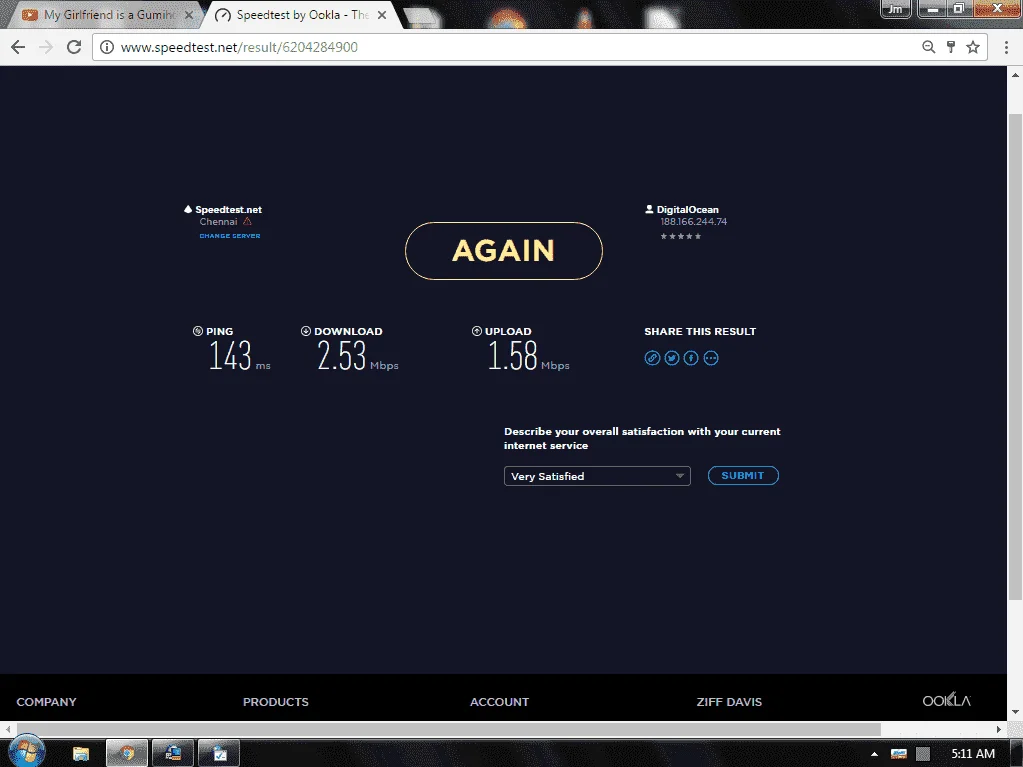Screen dimensions: 1023x767
Task: Click the DigitalOcean provider name
Action: click(x=688, y=209)
